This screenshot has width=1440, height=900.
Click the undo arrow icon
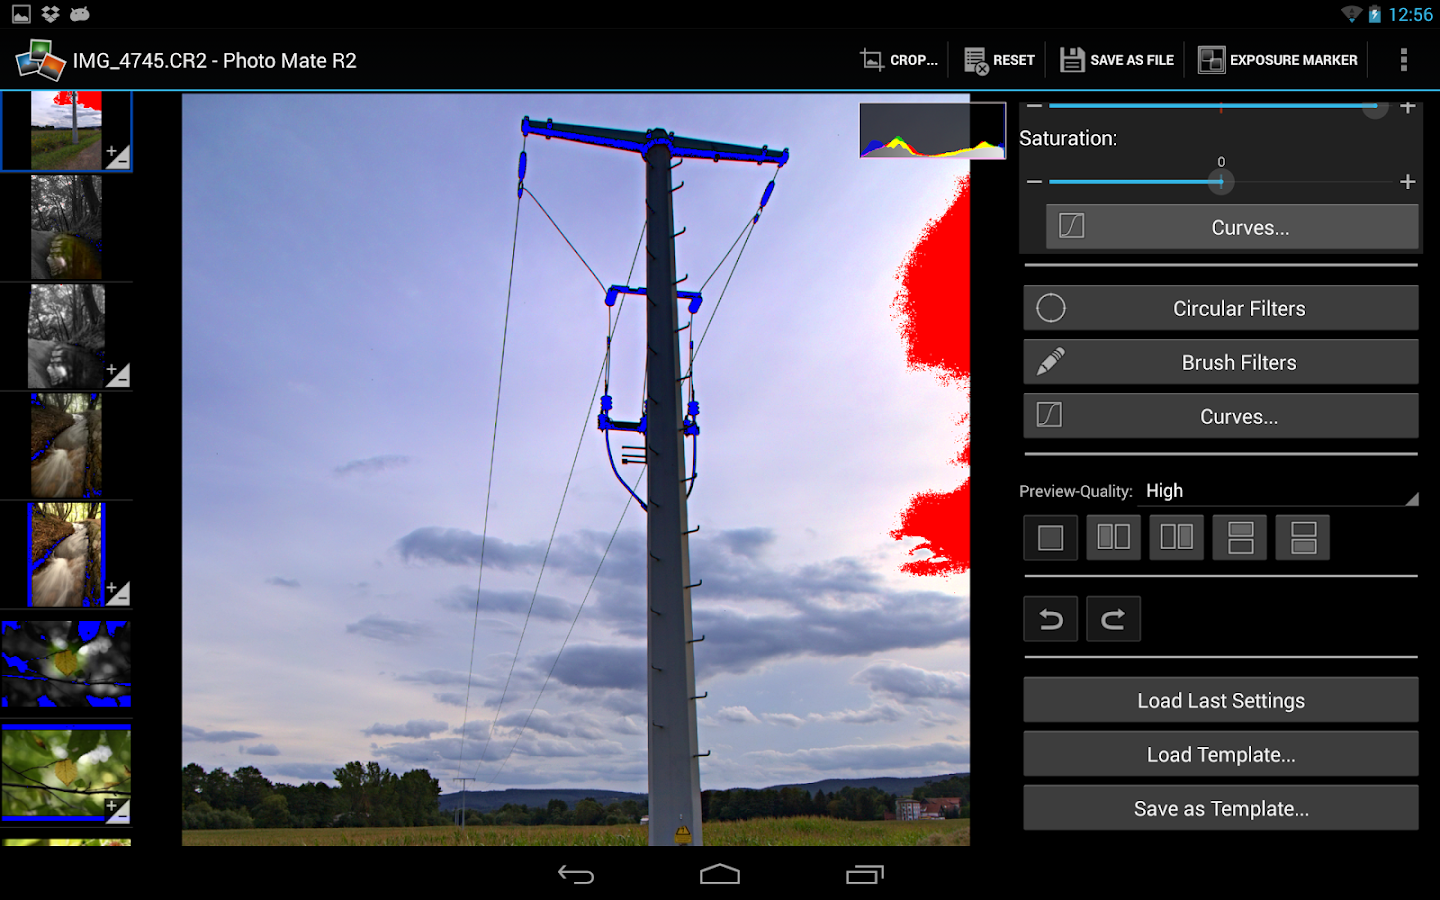[1050, 618]
